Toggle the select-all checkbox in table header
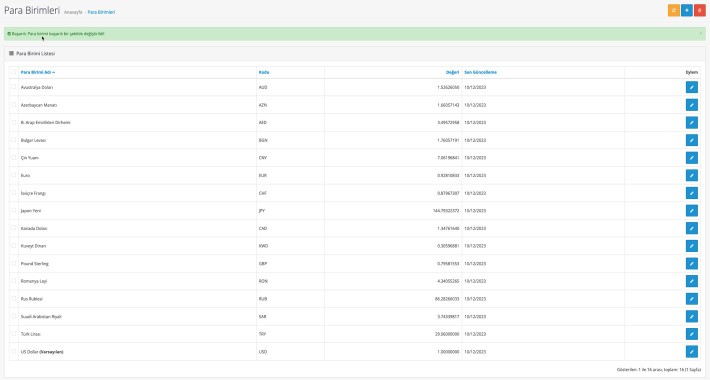This screenshot has width=710, height=380. (14, 72)
